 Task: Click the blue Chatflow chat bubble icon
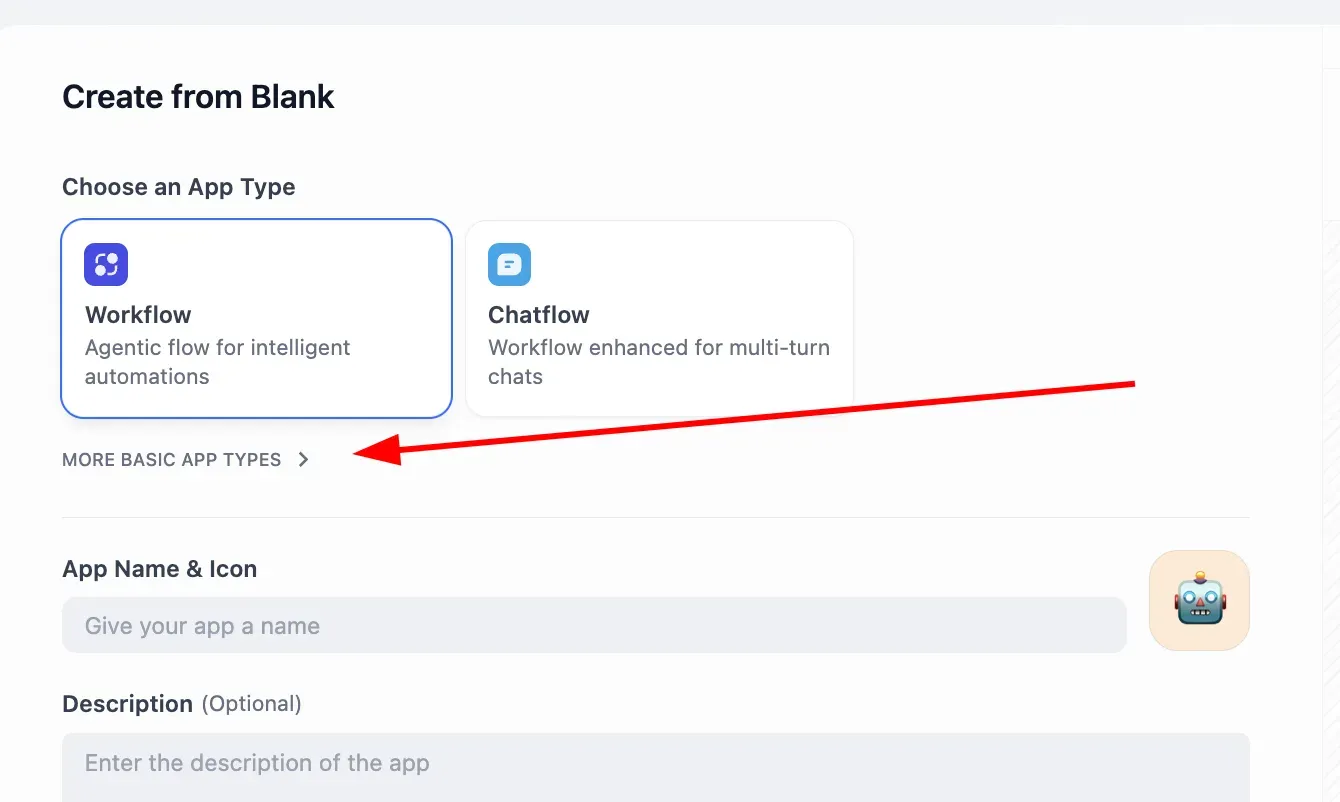point(509,265)
